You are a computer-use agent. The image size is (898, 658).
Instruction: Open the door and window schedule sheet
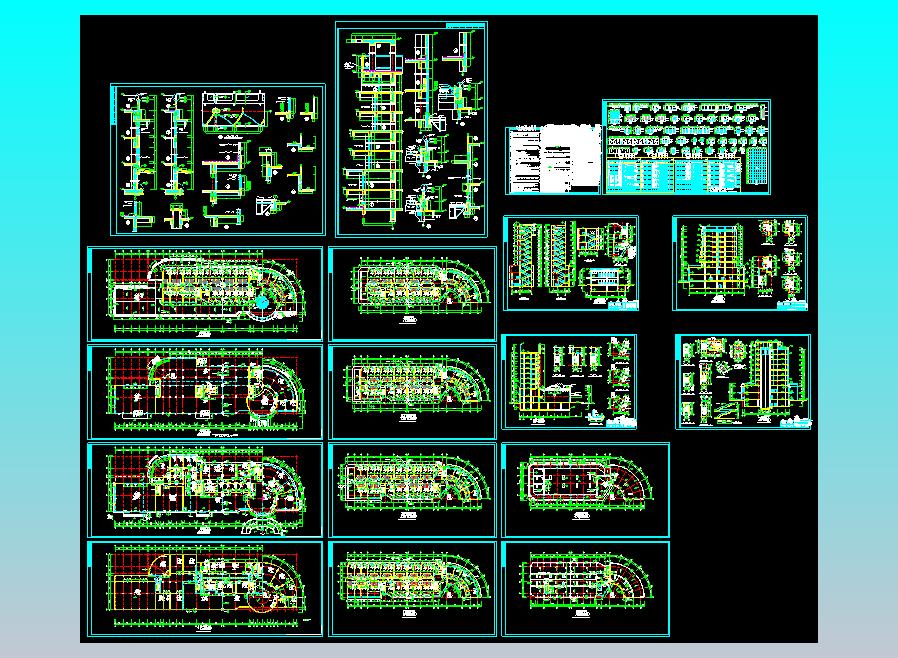pyautogui.click(x=686, y=147)
